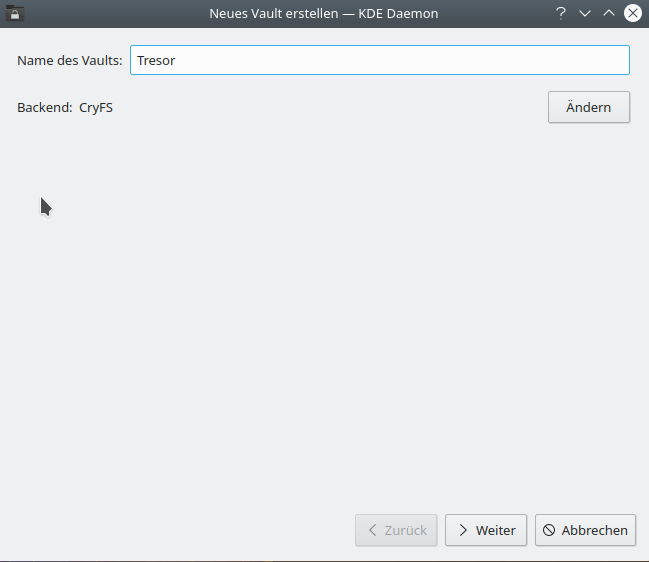Maximize dialog using the up chevron icon
Viewport: 649px width, 562px height.
609,13
